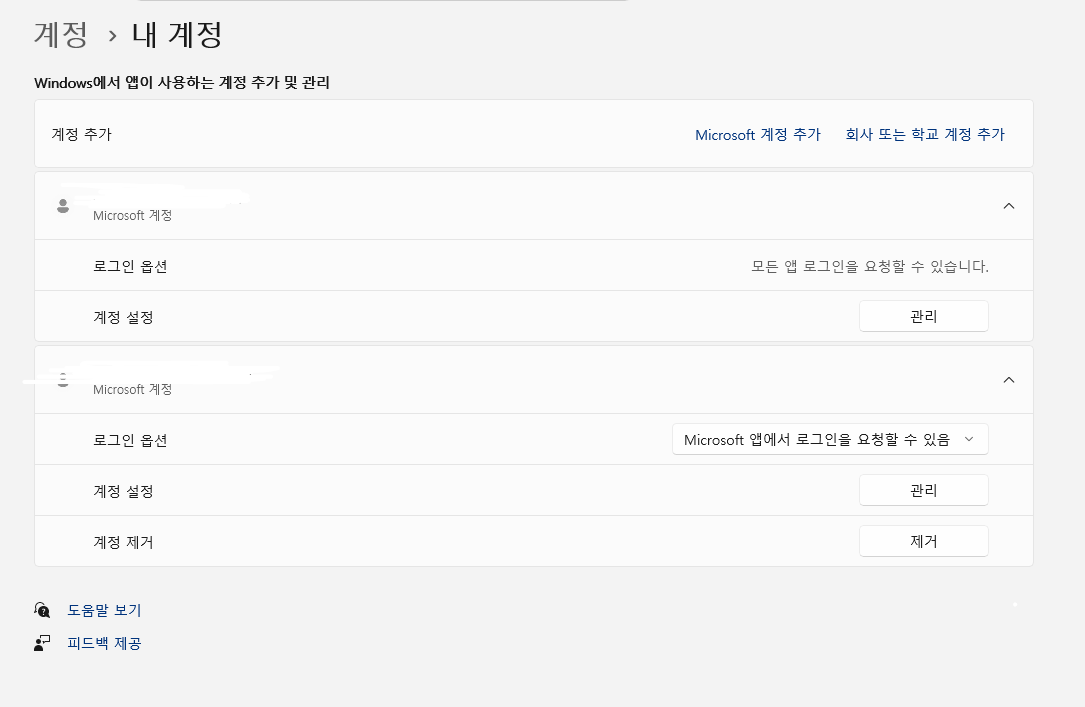Click the help icon beside 도움말 보기
This screenshot has height=707, width=1085.
tap(42, 609)
